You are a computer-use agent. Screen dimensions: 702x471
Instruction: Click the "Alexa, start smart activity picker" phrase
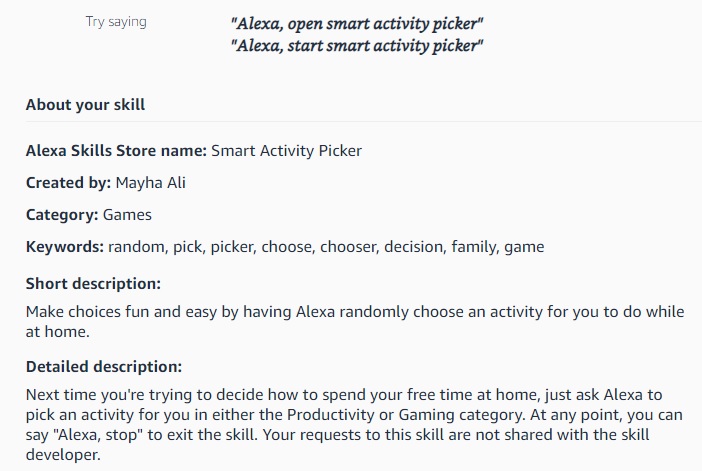(357, 45)
